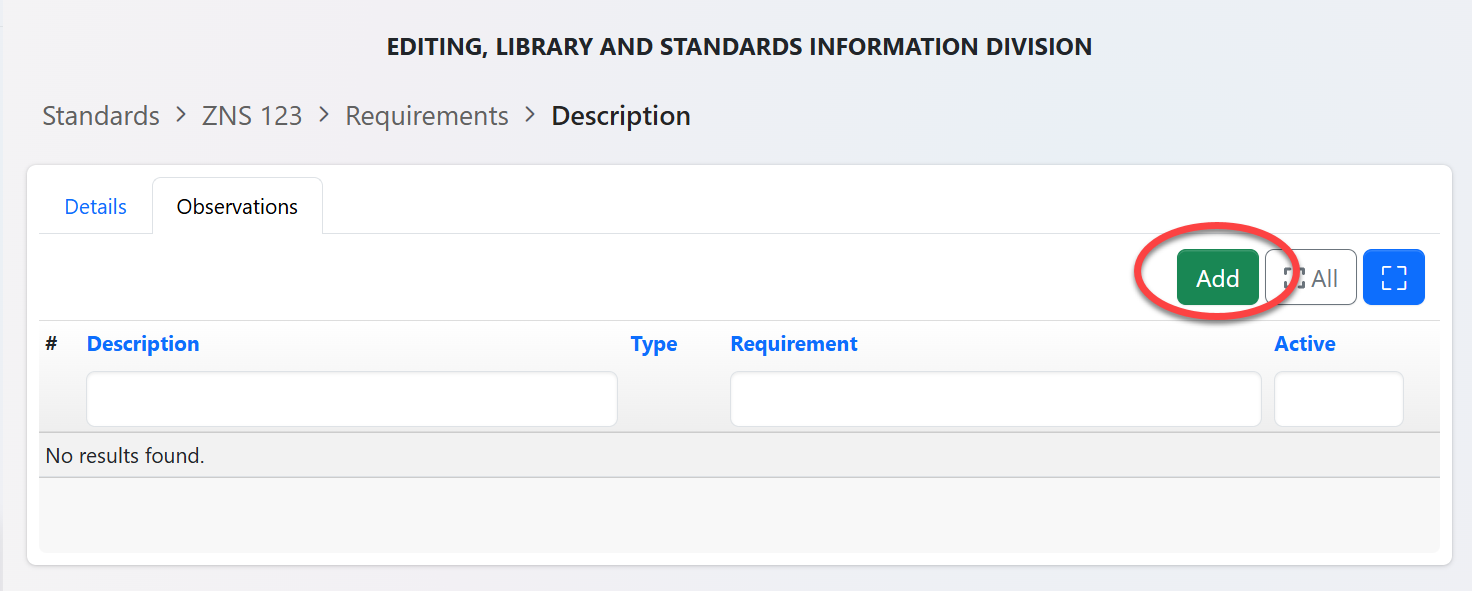
Task: Sort by the Type column header
Action: pyautogui.click(x=654, y=344)
